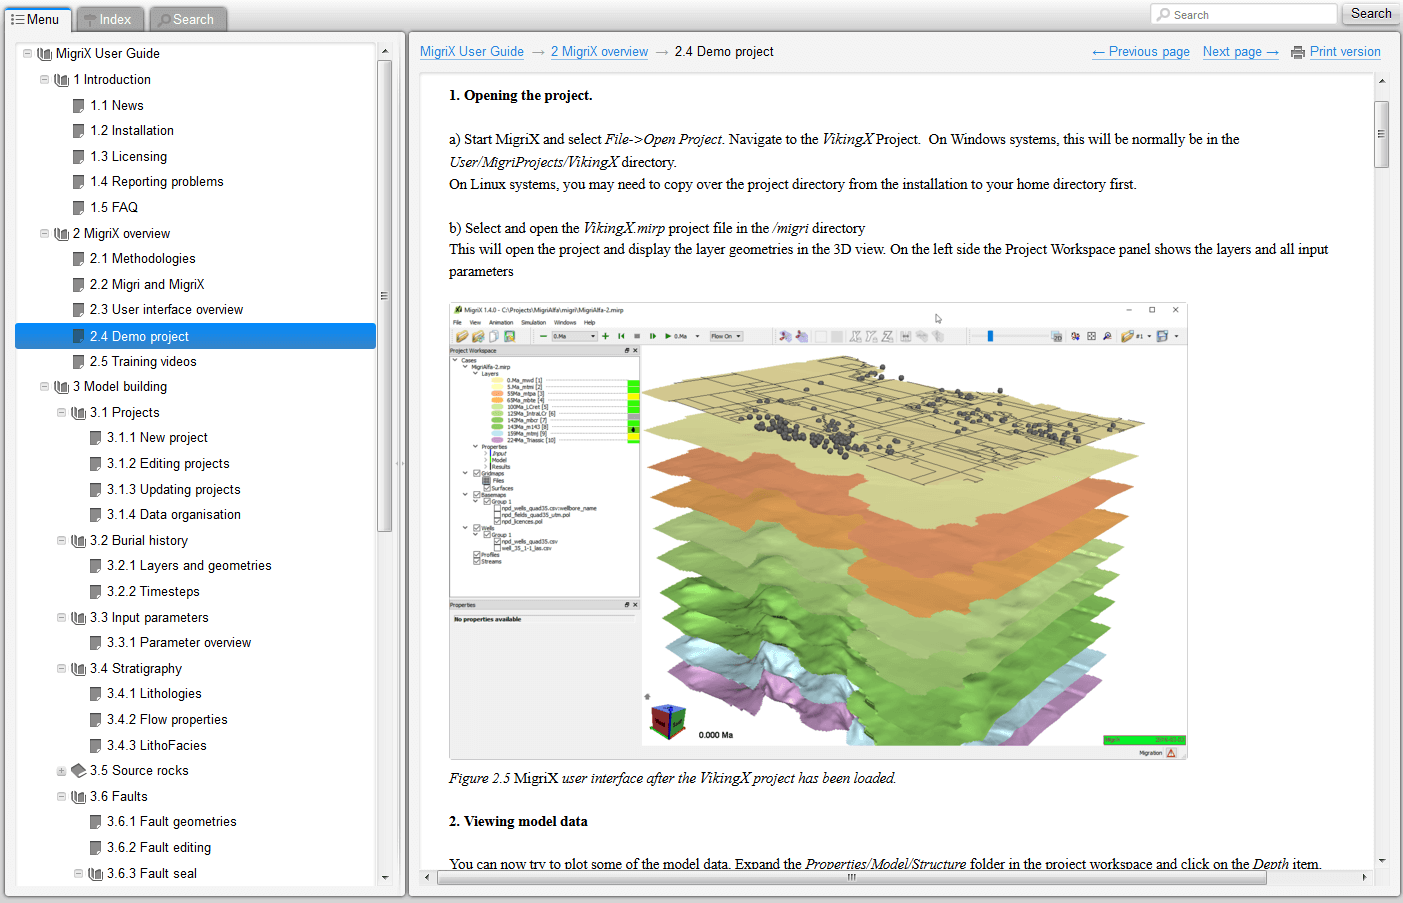Expand the 3.5 Source rocks subsection
Image resolution: width=1403 pixels, height=903 pixels.
[61, 771]
